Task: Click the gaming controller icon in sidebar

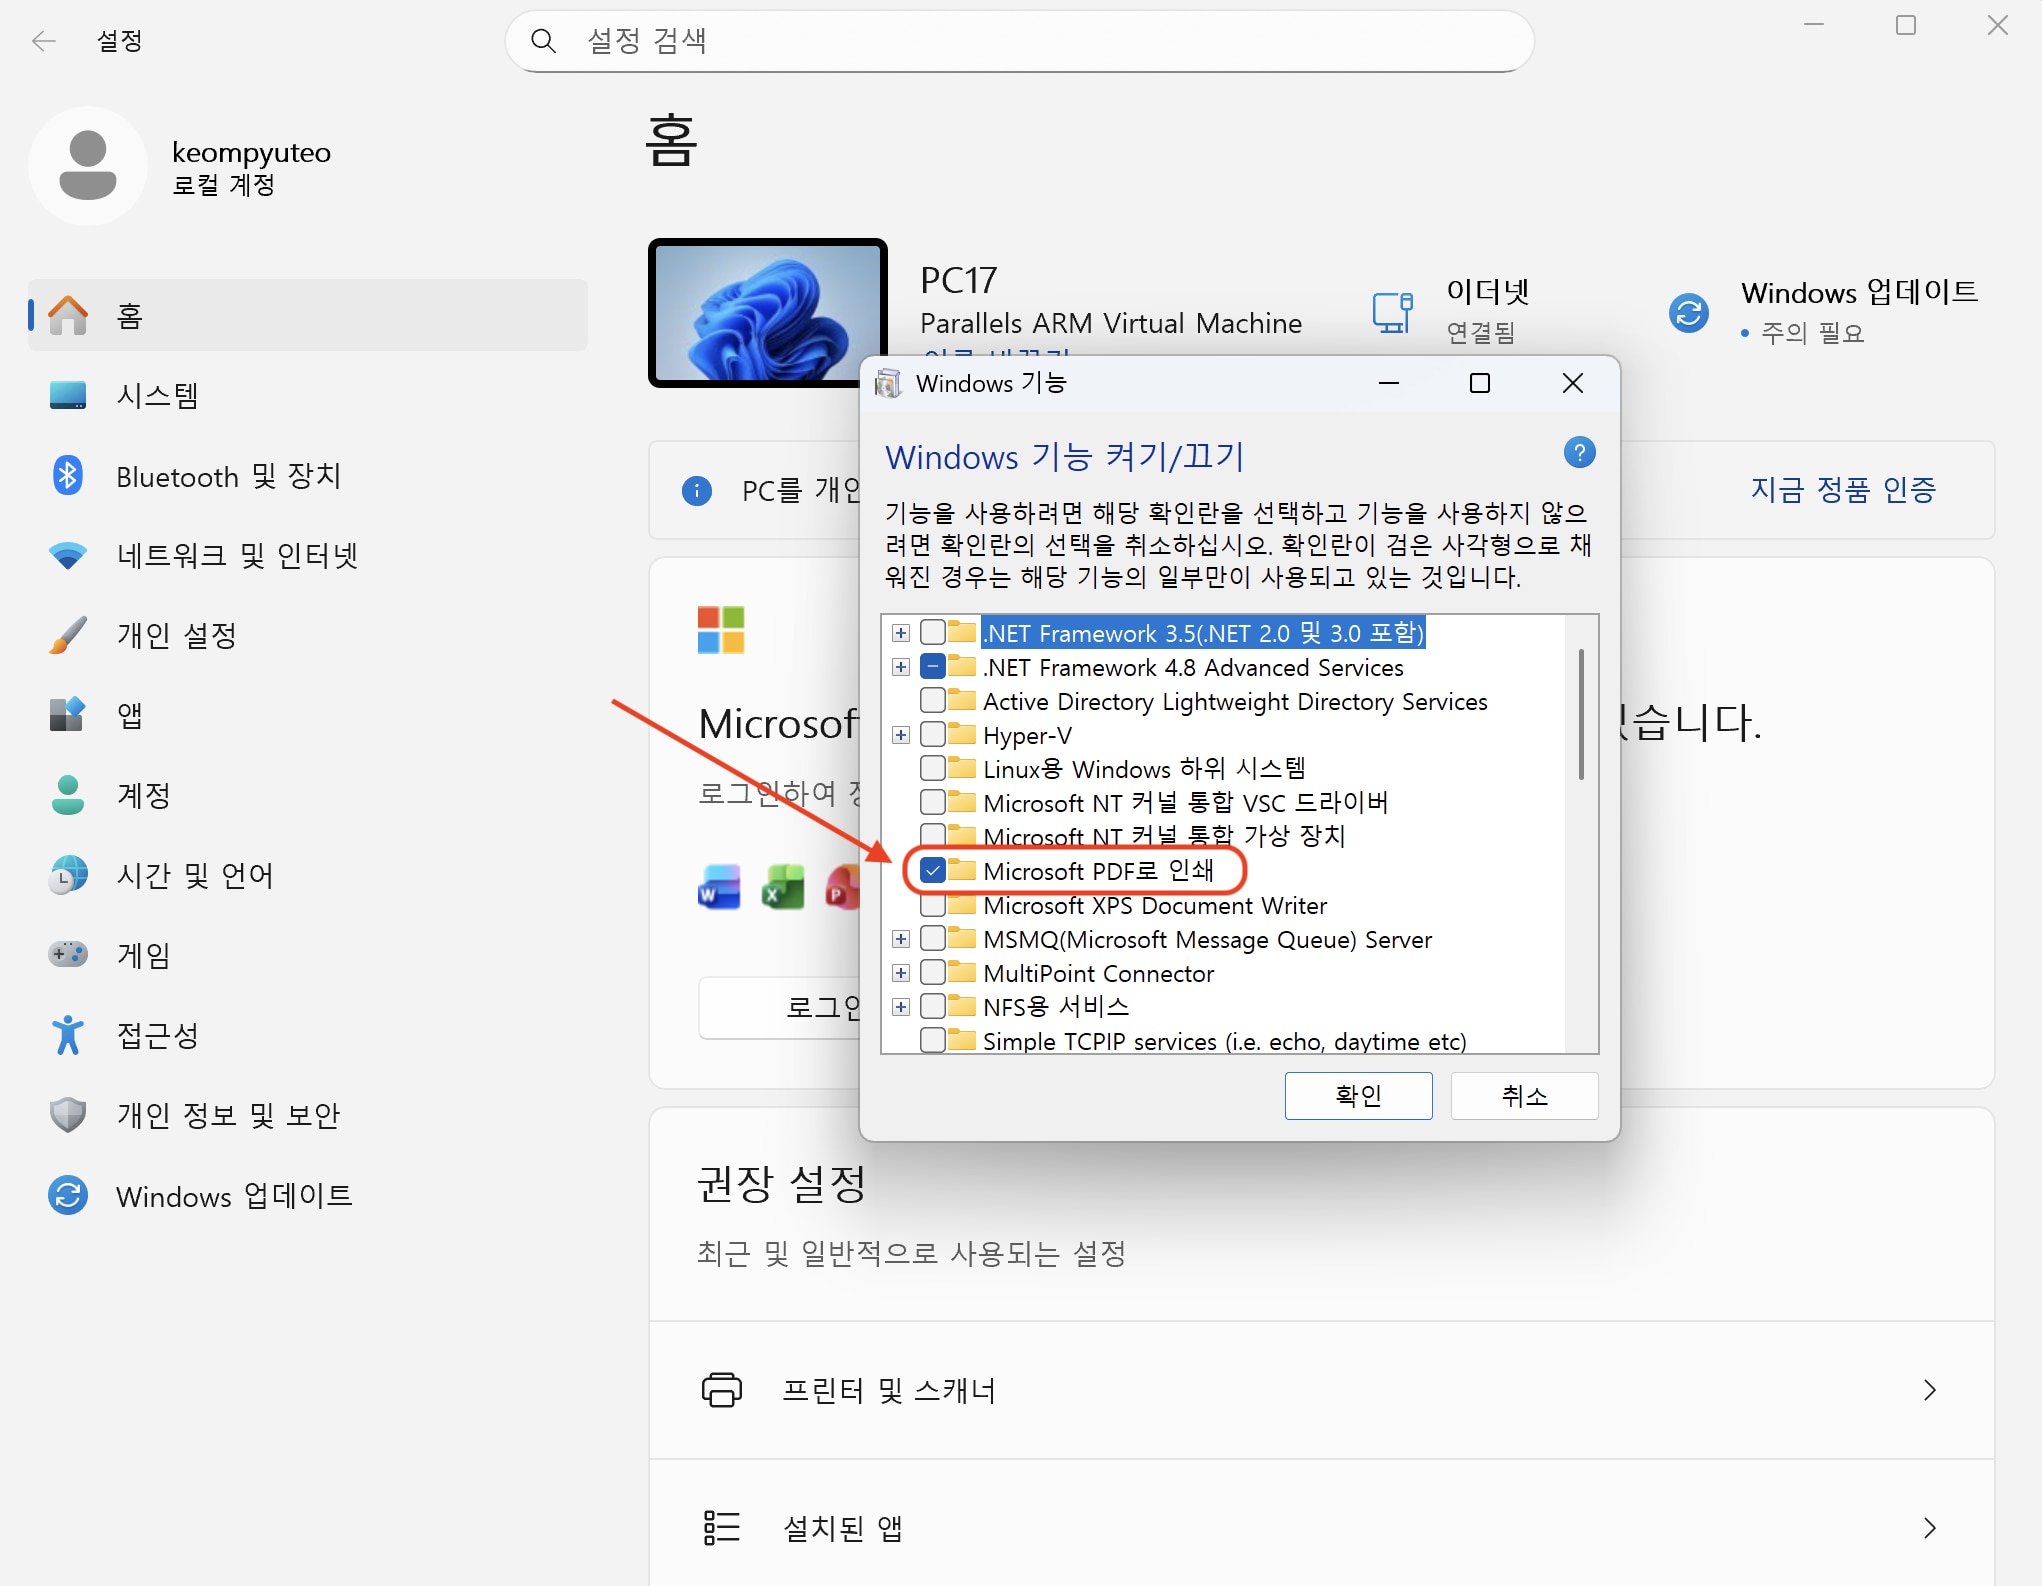Action: click(68, 955)
